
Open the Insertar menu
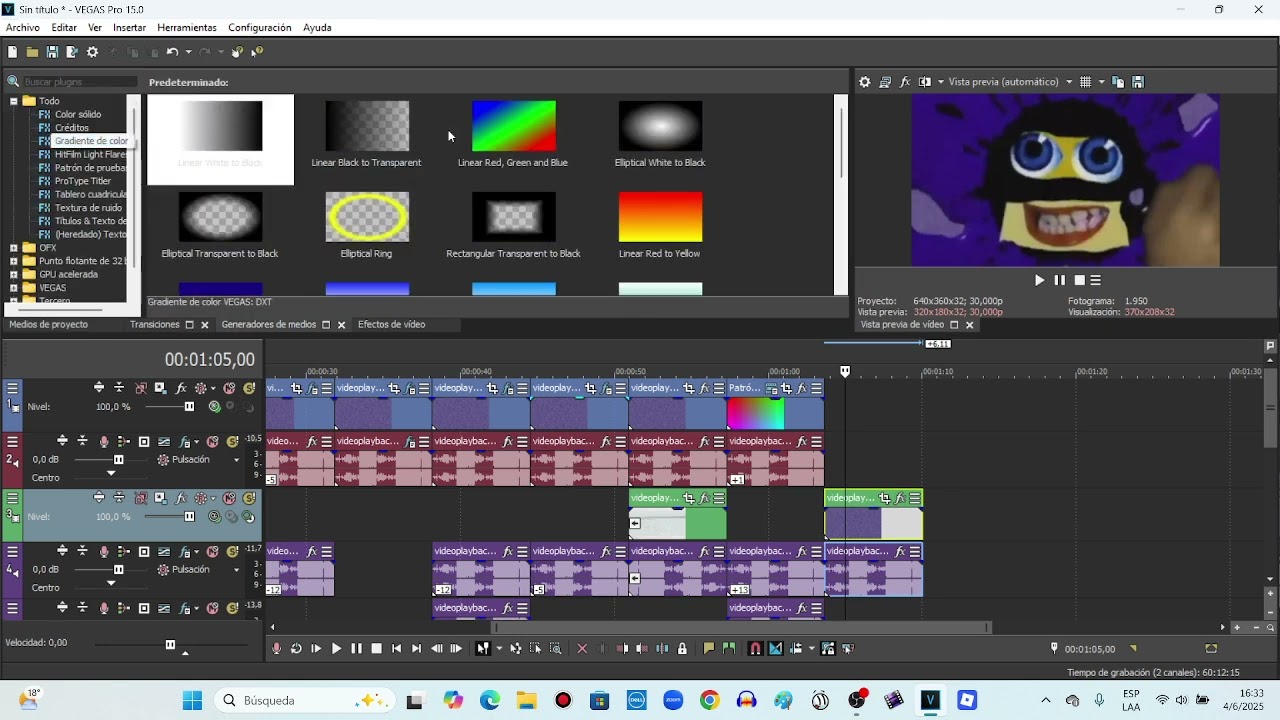coord(129,28)
